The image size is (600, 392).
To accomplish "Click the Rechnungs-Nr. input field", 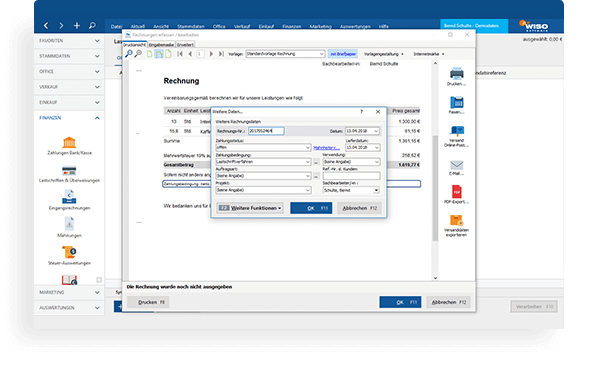I will 266,131.
